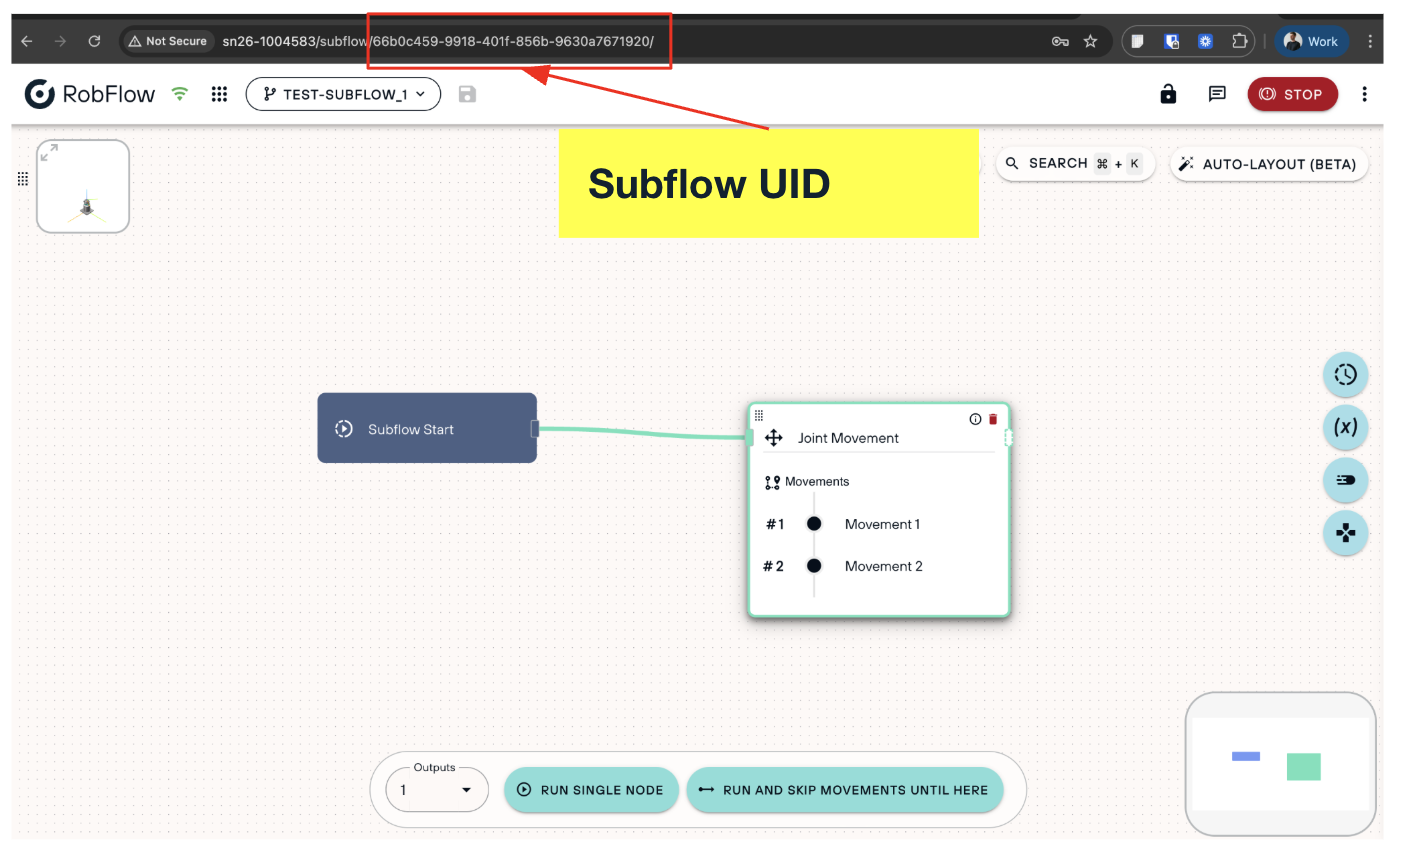The width and height of the screenshot is (1418, 850).
Task: Open the browser extensions puzzle icon
Action: (x=1239, y=41)
